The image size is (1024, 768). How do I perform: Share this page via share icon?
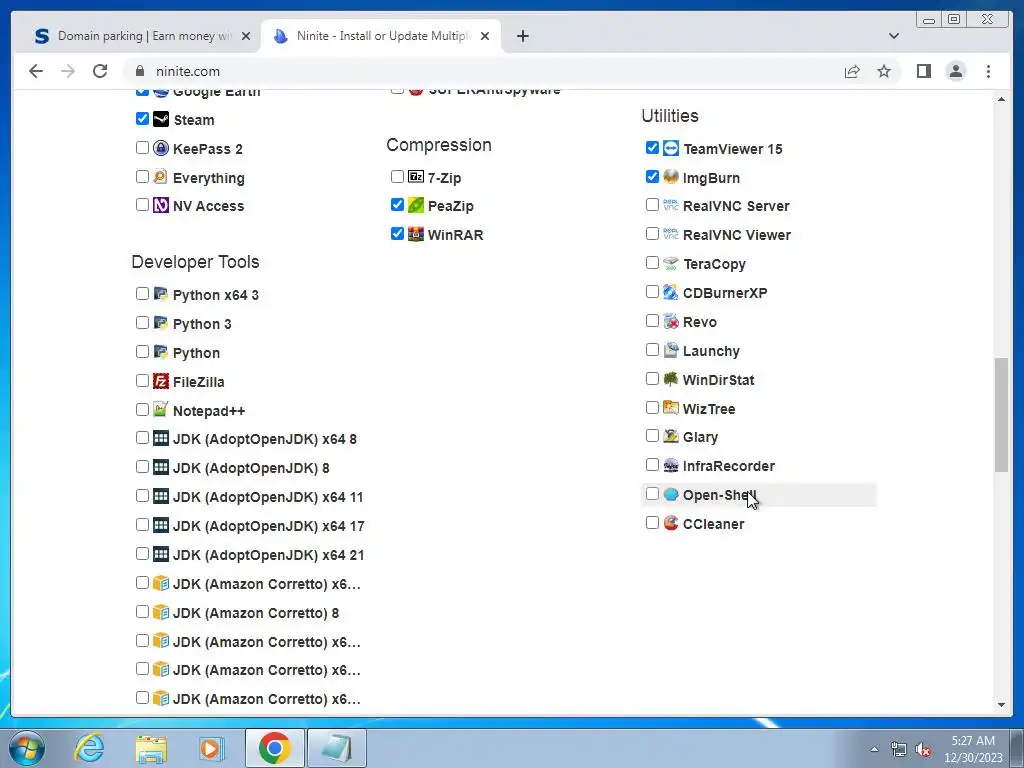(852, 71)
